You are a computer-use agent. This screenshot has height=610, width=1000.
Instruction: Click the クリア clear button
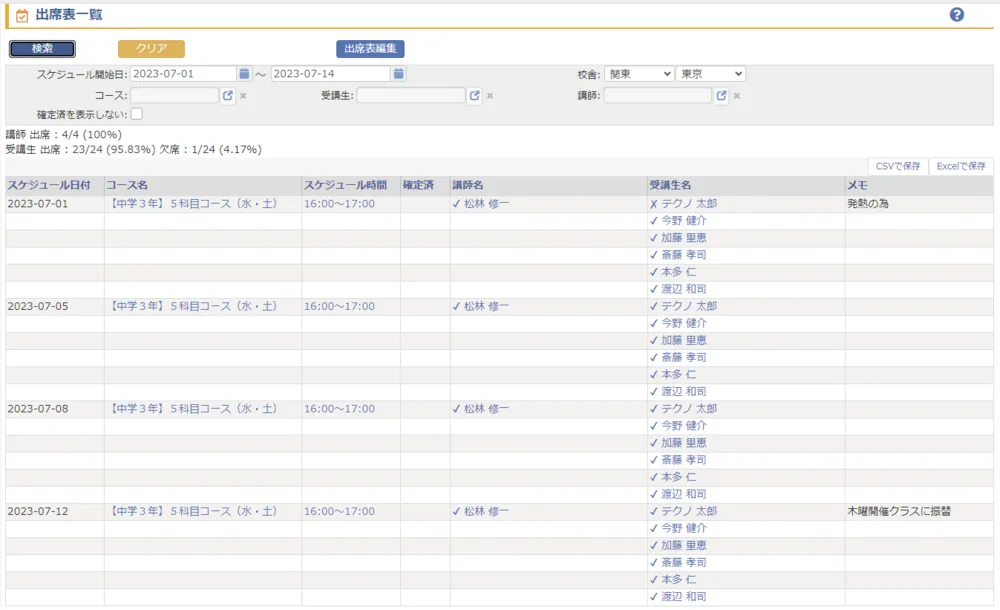[x=151, y=48]
